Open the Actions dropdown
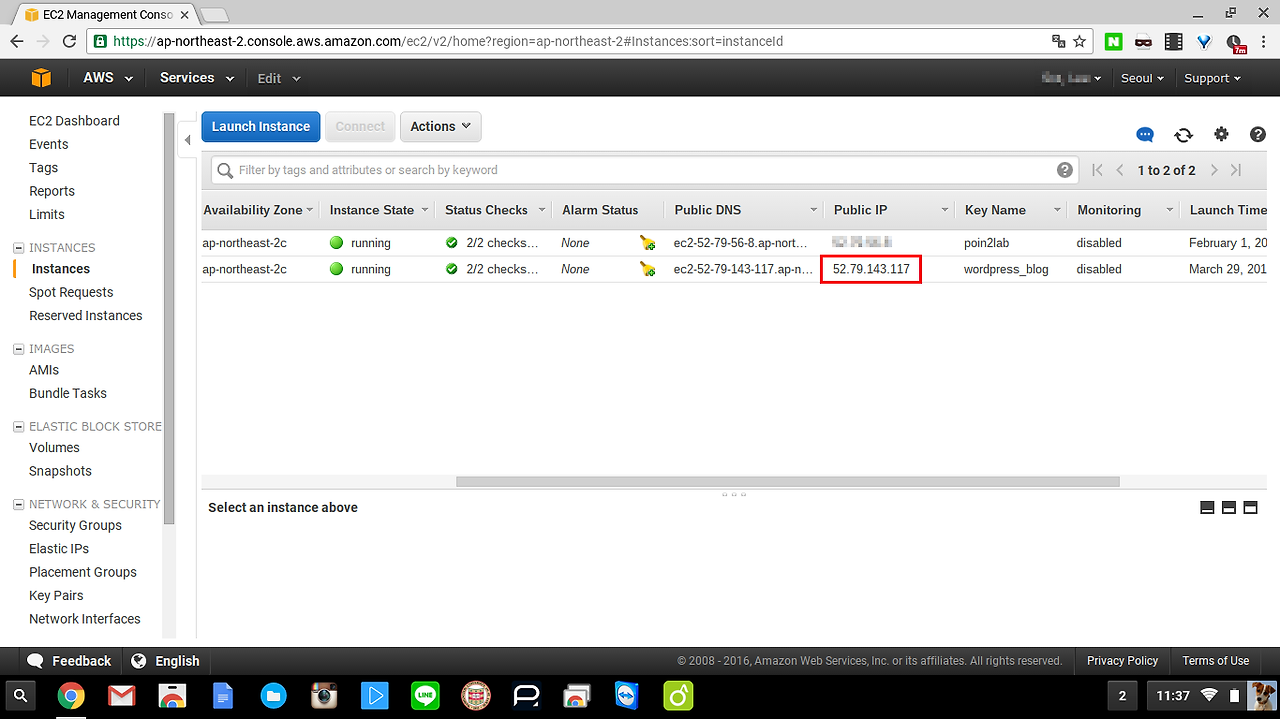Screen dimensions: 1280x719 (441, 127)
